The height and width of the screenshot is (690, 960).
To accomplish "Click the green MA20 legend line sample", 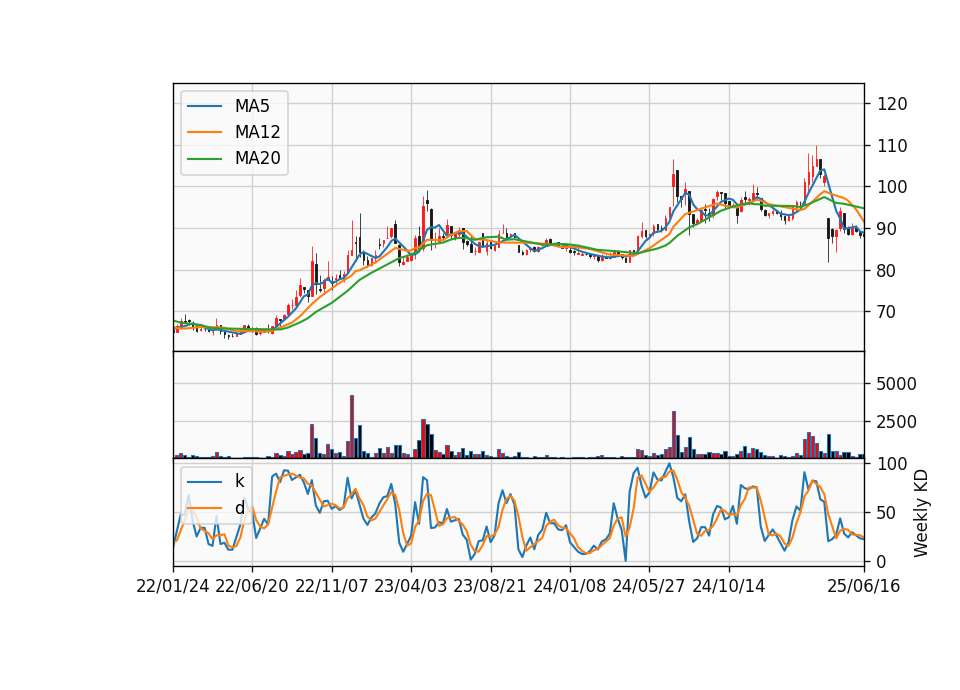I will coord(204,159).
